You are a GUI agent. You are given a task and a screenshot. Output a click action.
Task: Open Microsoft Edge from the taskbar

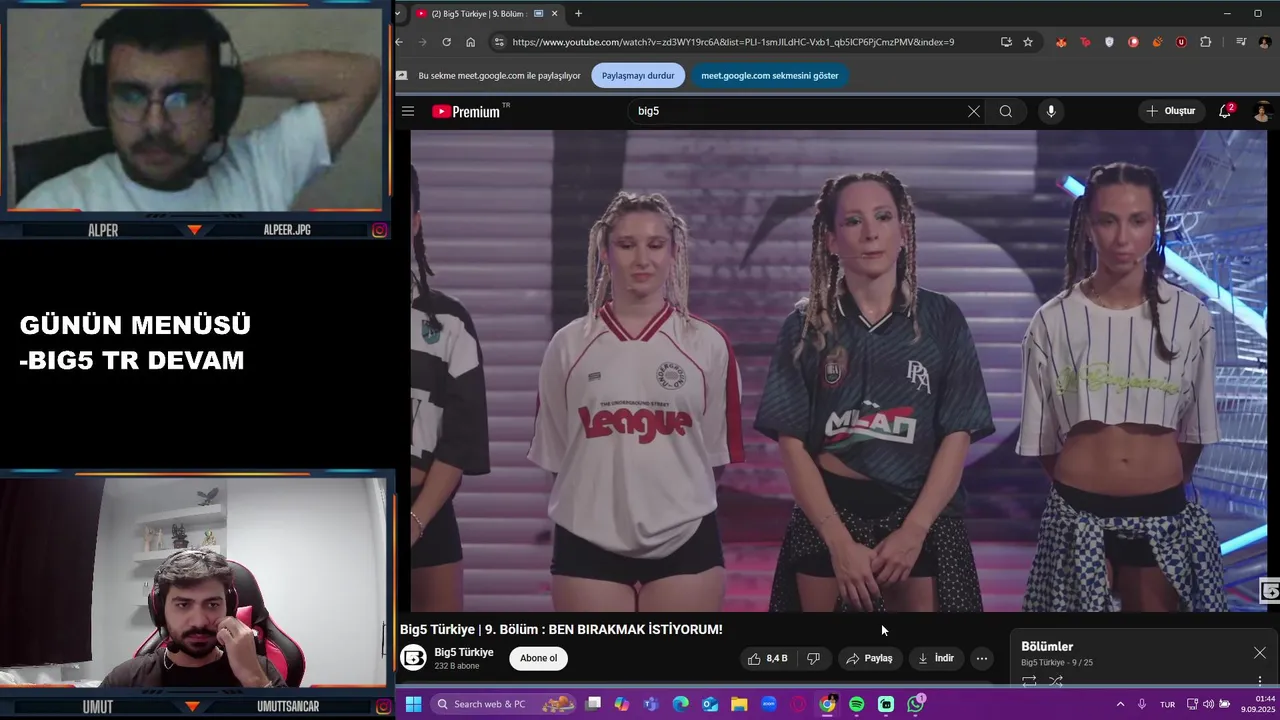[680, 704]
